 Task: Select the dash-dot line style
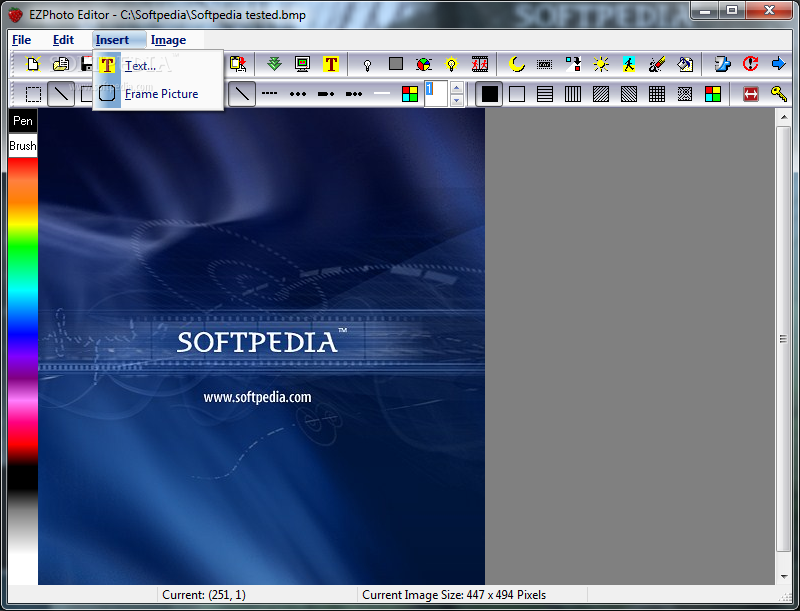point(326,94)
